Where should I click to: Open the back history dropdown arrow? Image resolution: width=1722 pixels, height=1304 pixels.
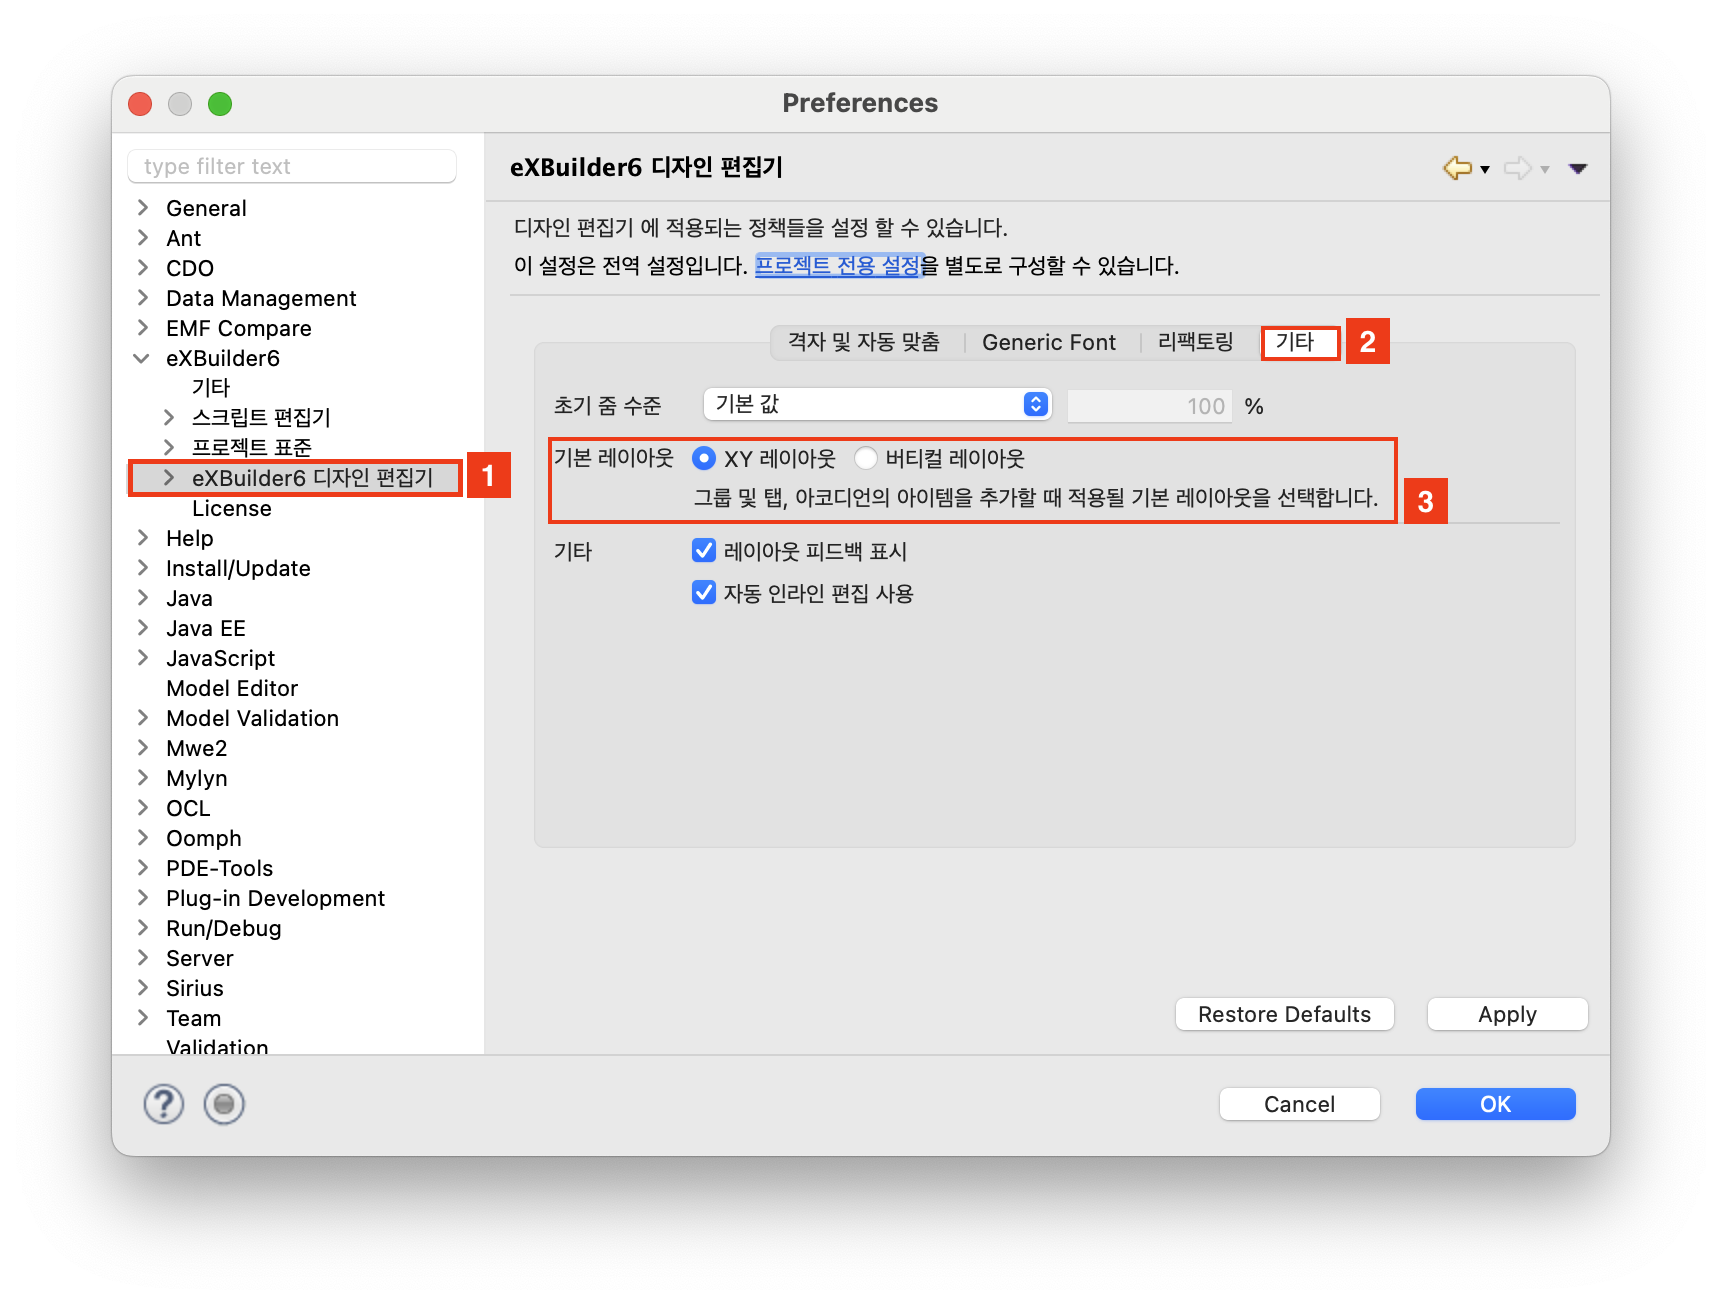click(x=1485, y=169)
